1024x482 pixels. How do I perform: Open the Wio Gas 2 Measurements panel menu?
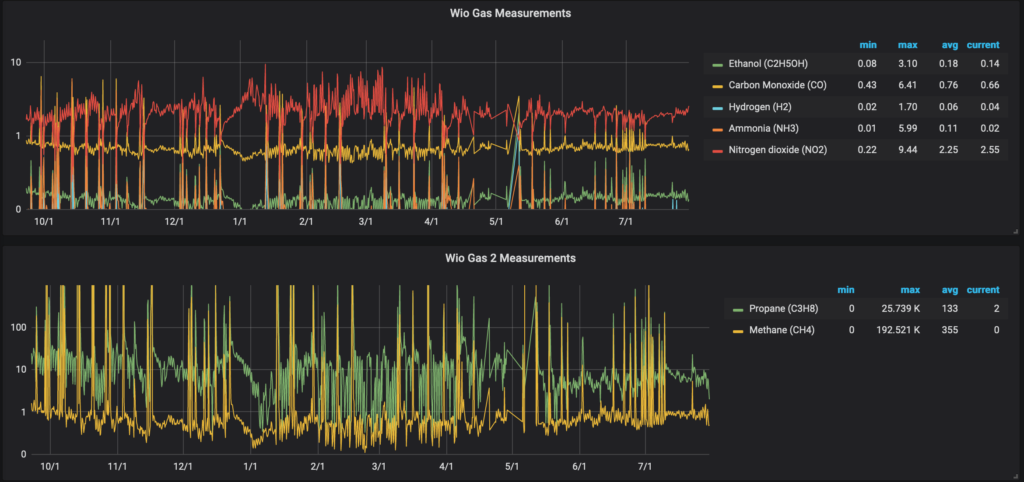512,257
